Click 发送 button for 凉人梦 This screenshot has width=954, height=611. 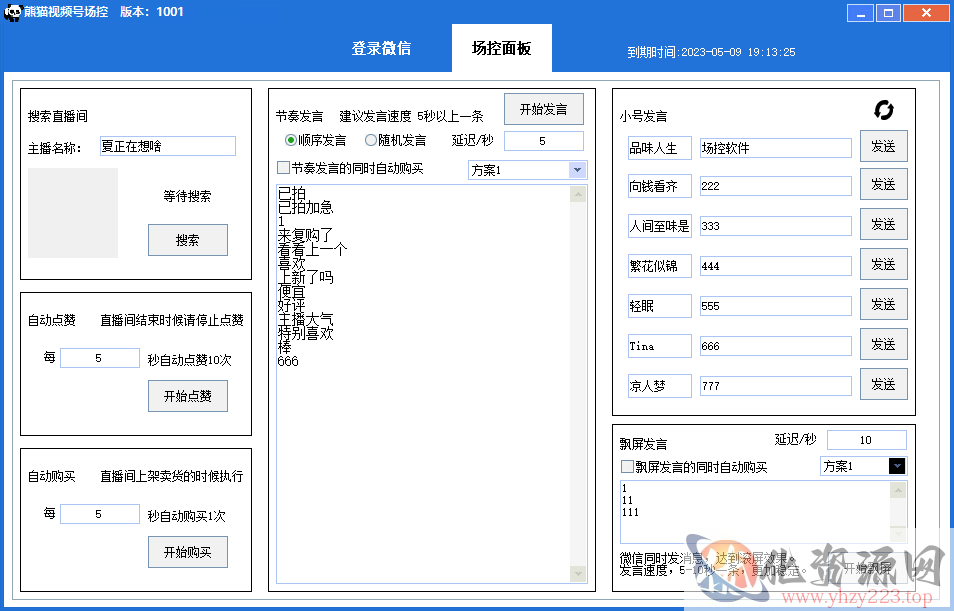point(883,384)
